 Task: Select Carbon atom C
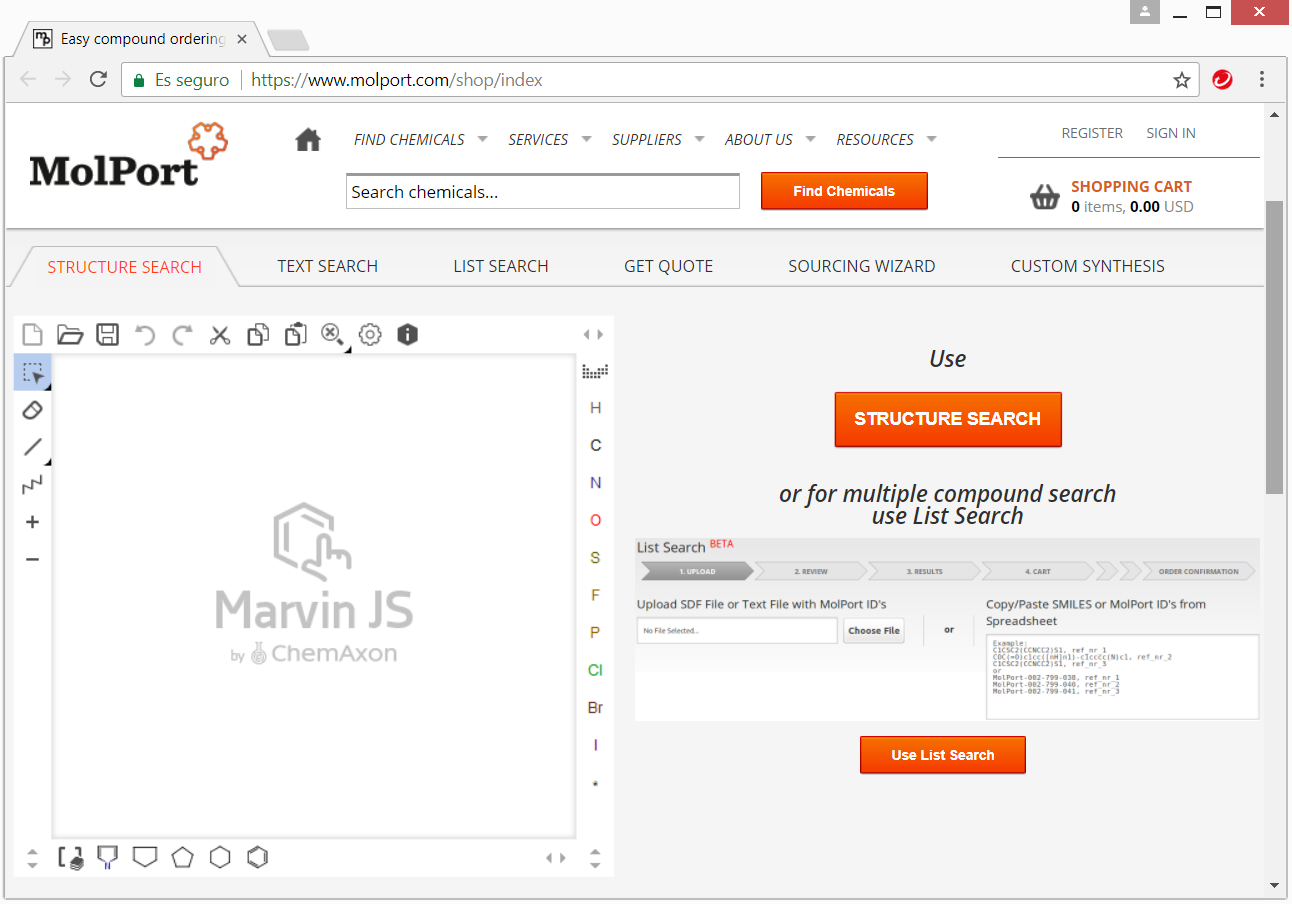596,445
